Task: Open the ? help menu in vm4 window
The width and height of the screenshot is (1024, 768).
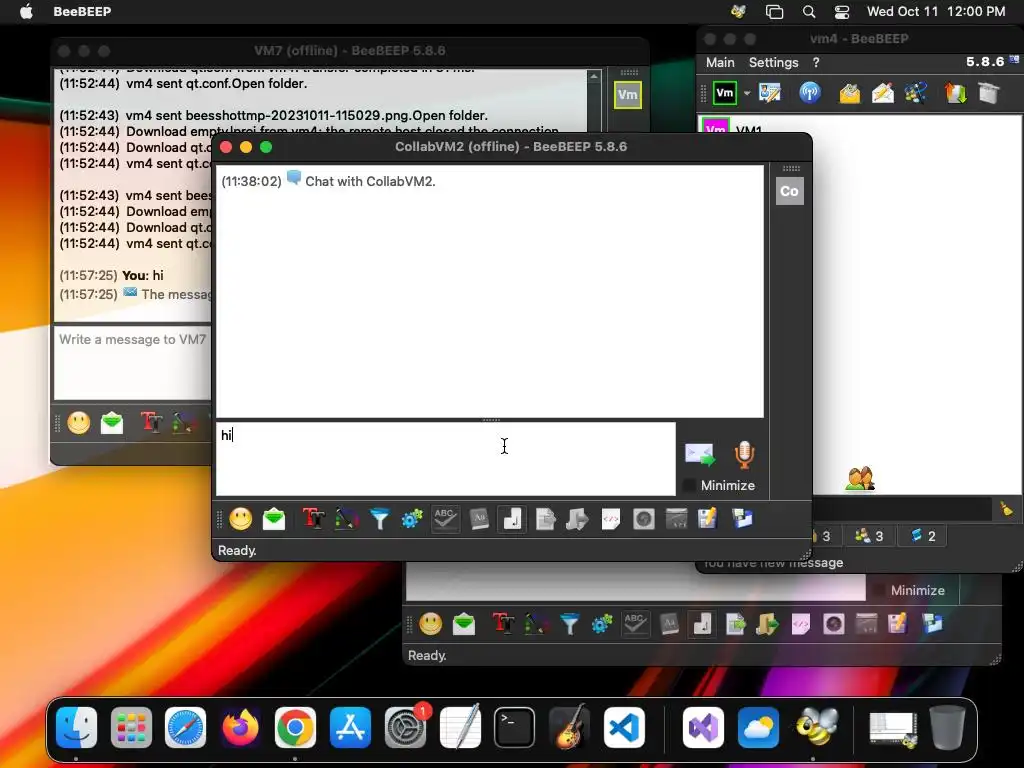Action: tap(816, 63)
